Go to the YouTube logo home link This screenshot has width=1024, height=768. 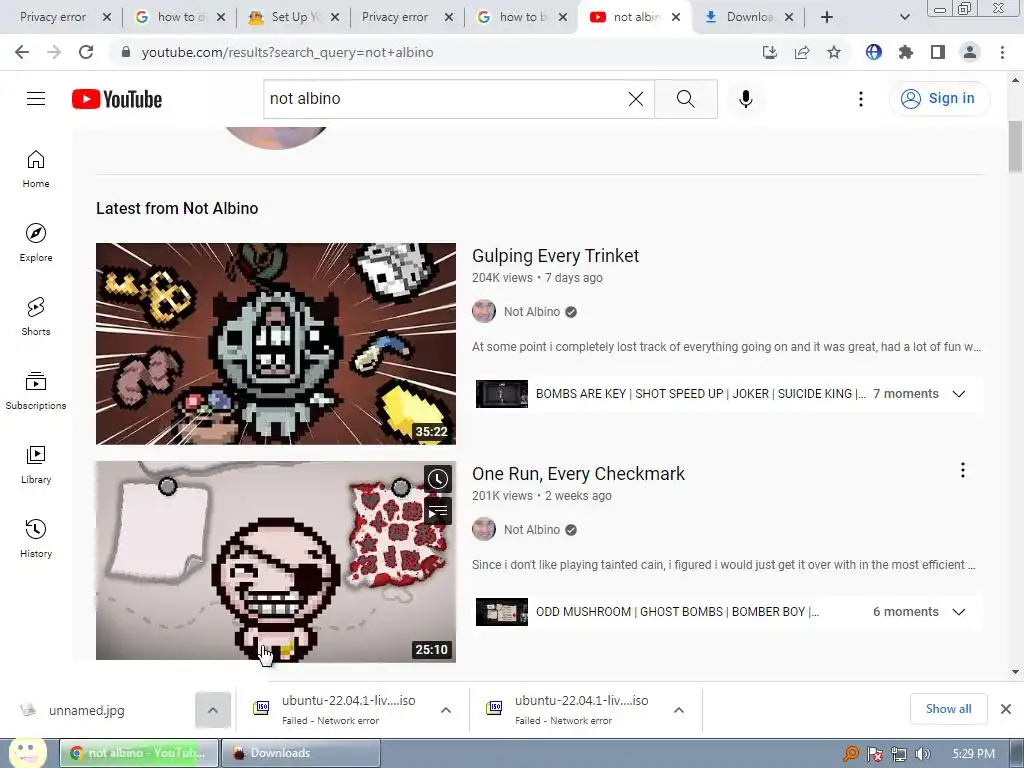pos(117,99)
